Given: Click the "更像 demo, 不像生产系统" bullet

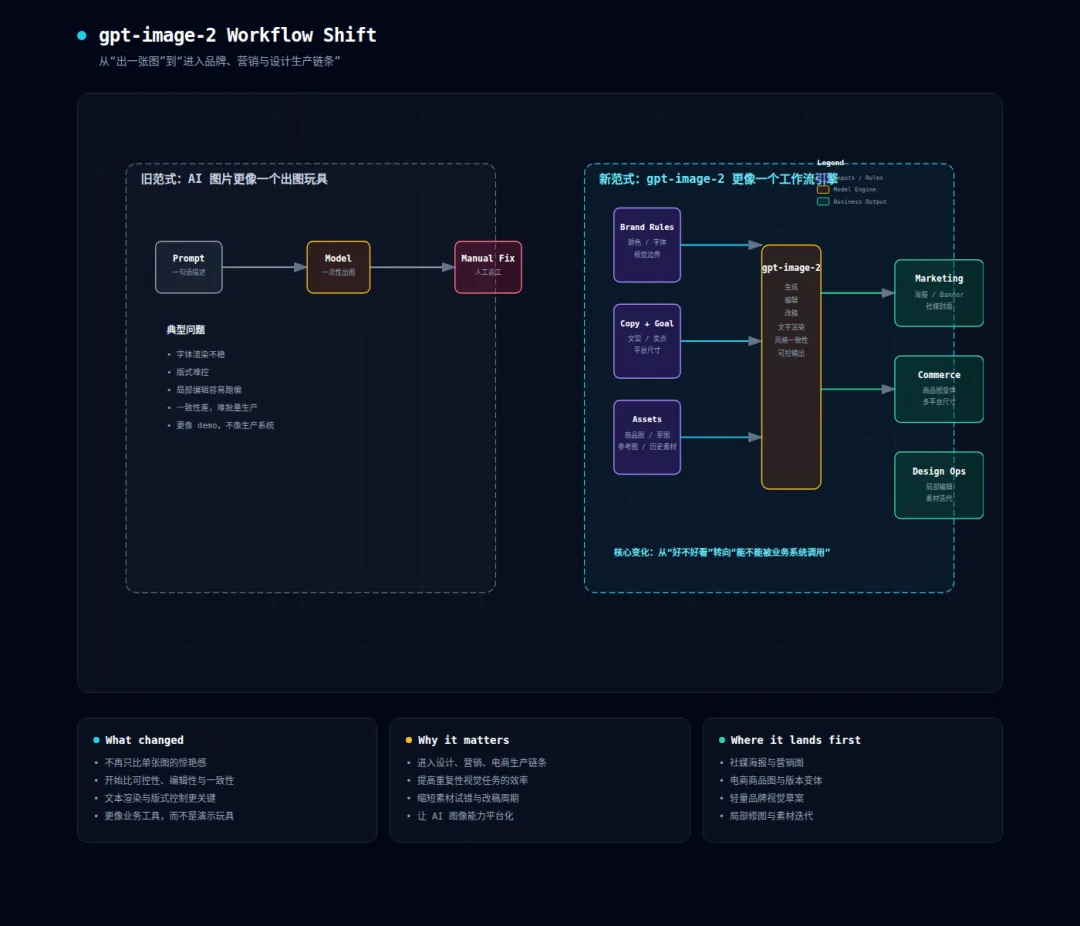Looking at the screenshot, I should pyautogui.click(x=225, y=426).
